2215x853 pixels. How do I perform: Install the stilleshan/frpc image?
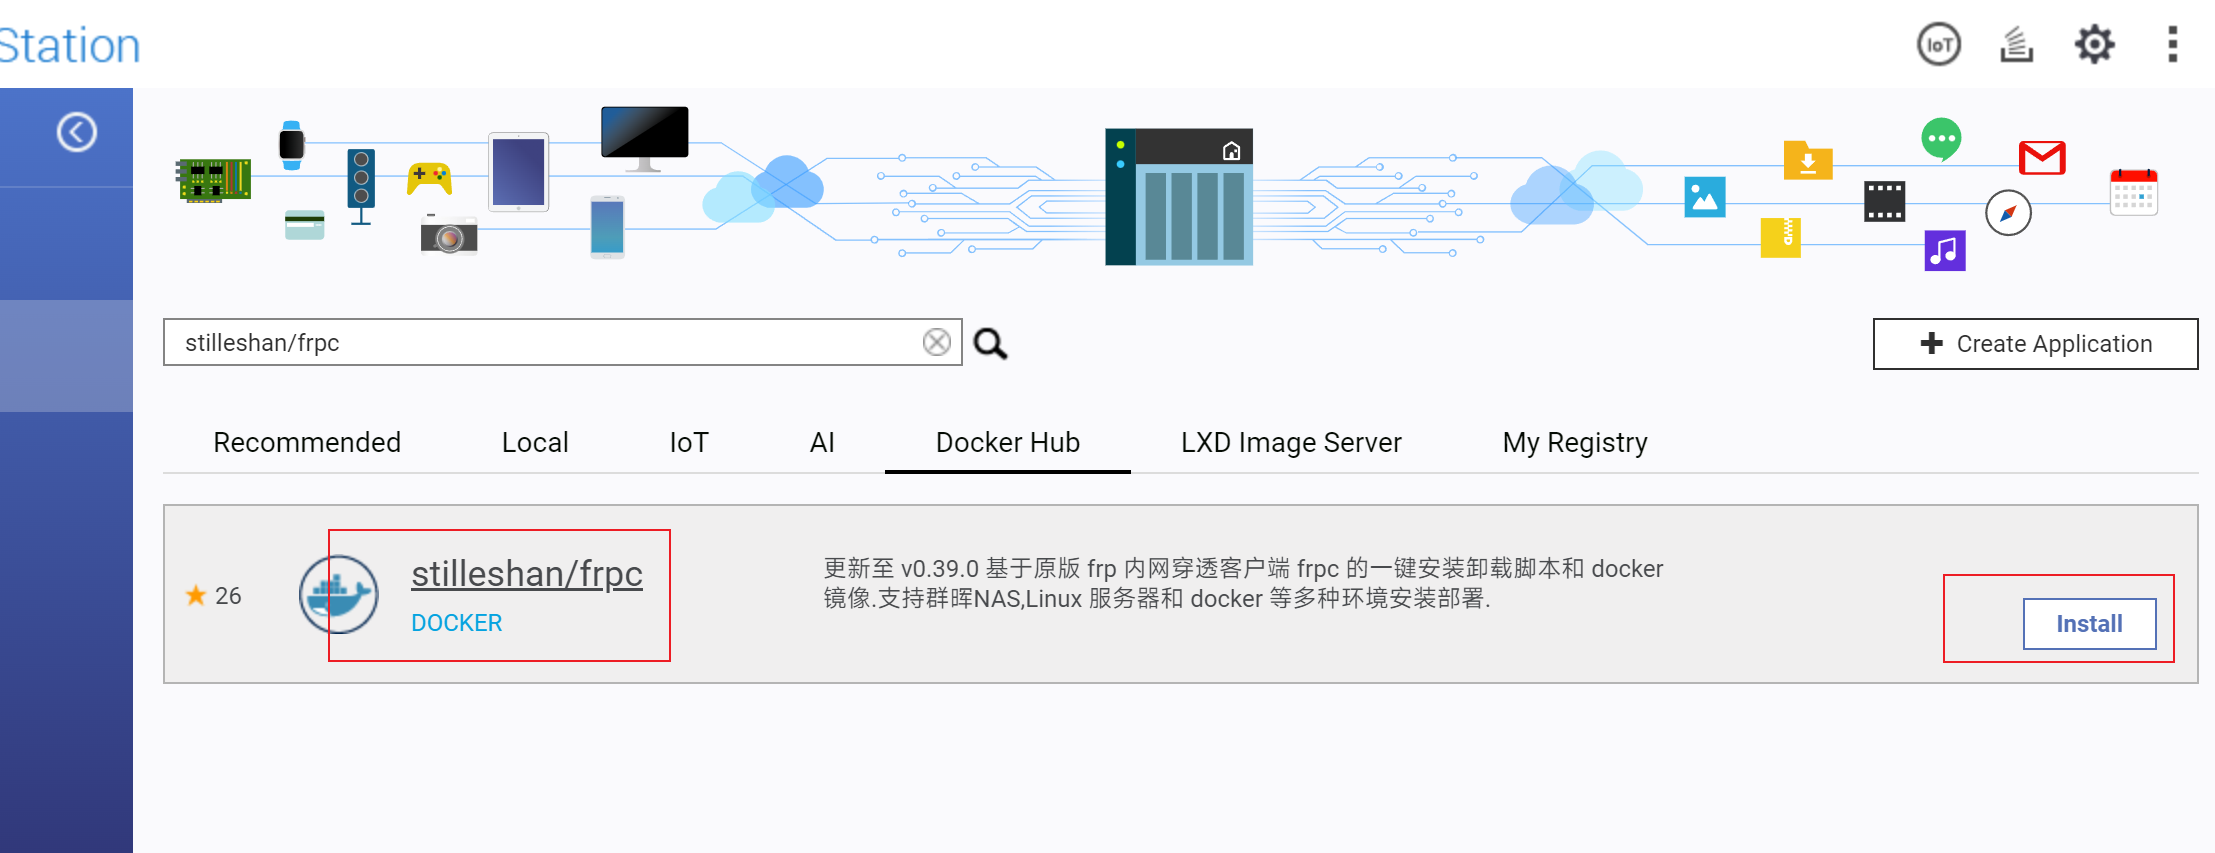point(2089,624)
